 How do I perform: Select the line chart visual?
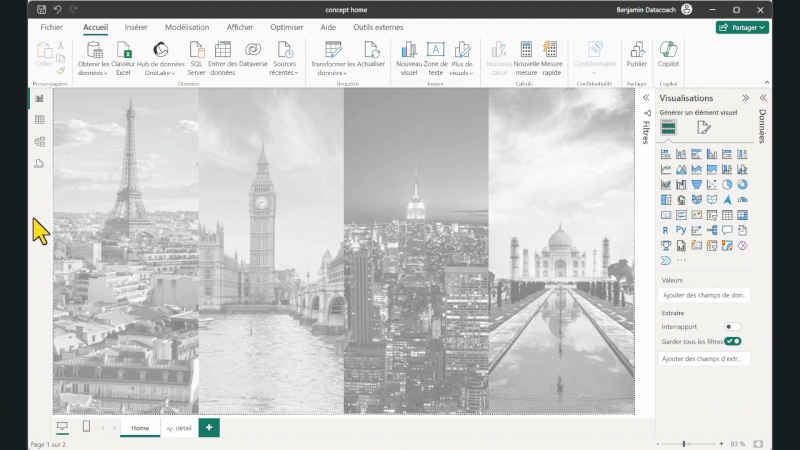click(666, 169)
